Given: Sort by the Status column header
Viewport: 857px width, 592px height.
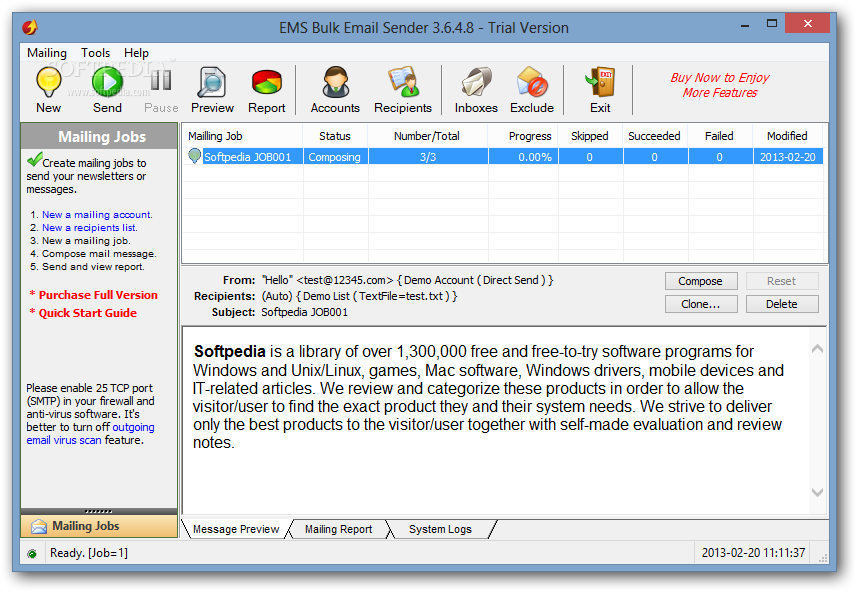Looking at the screenshot, I should [334, 136].
